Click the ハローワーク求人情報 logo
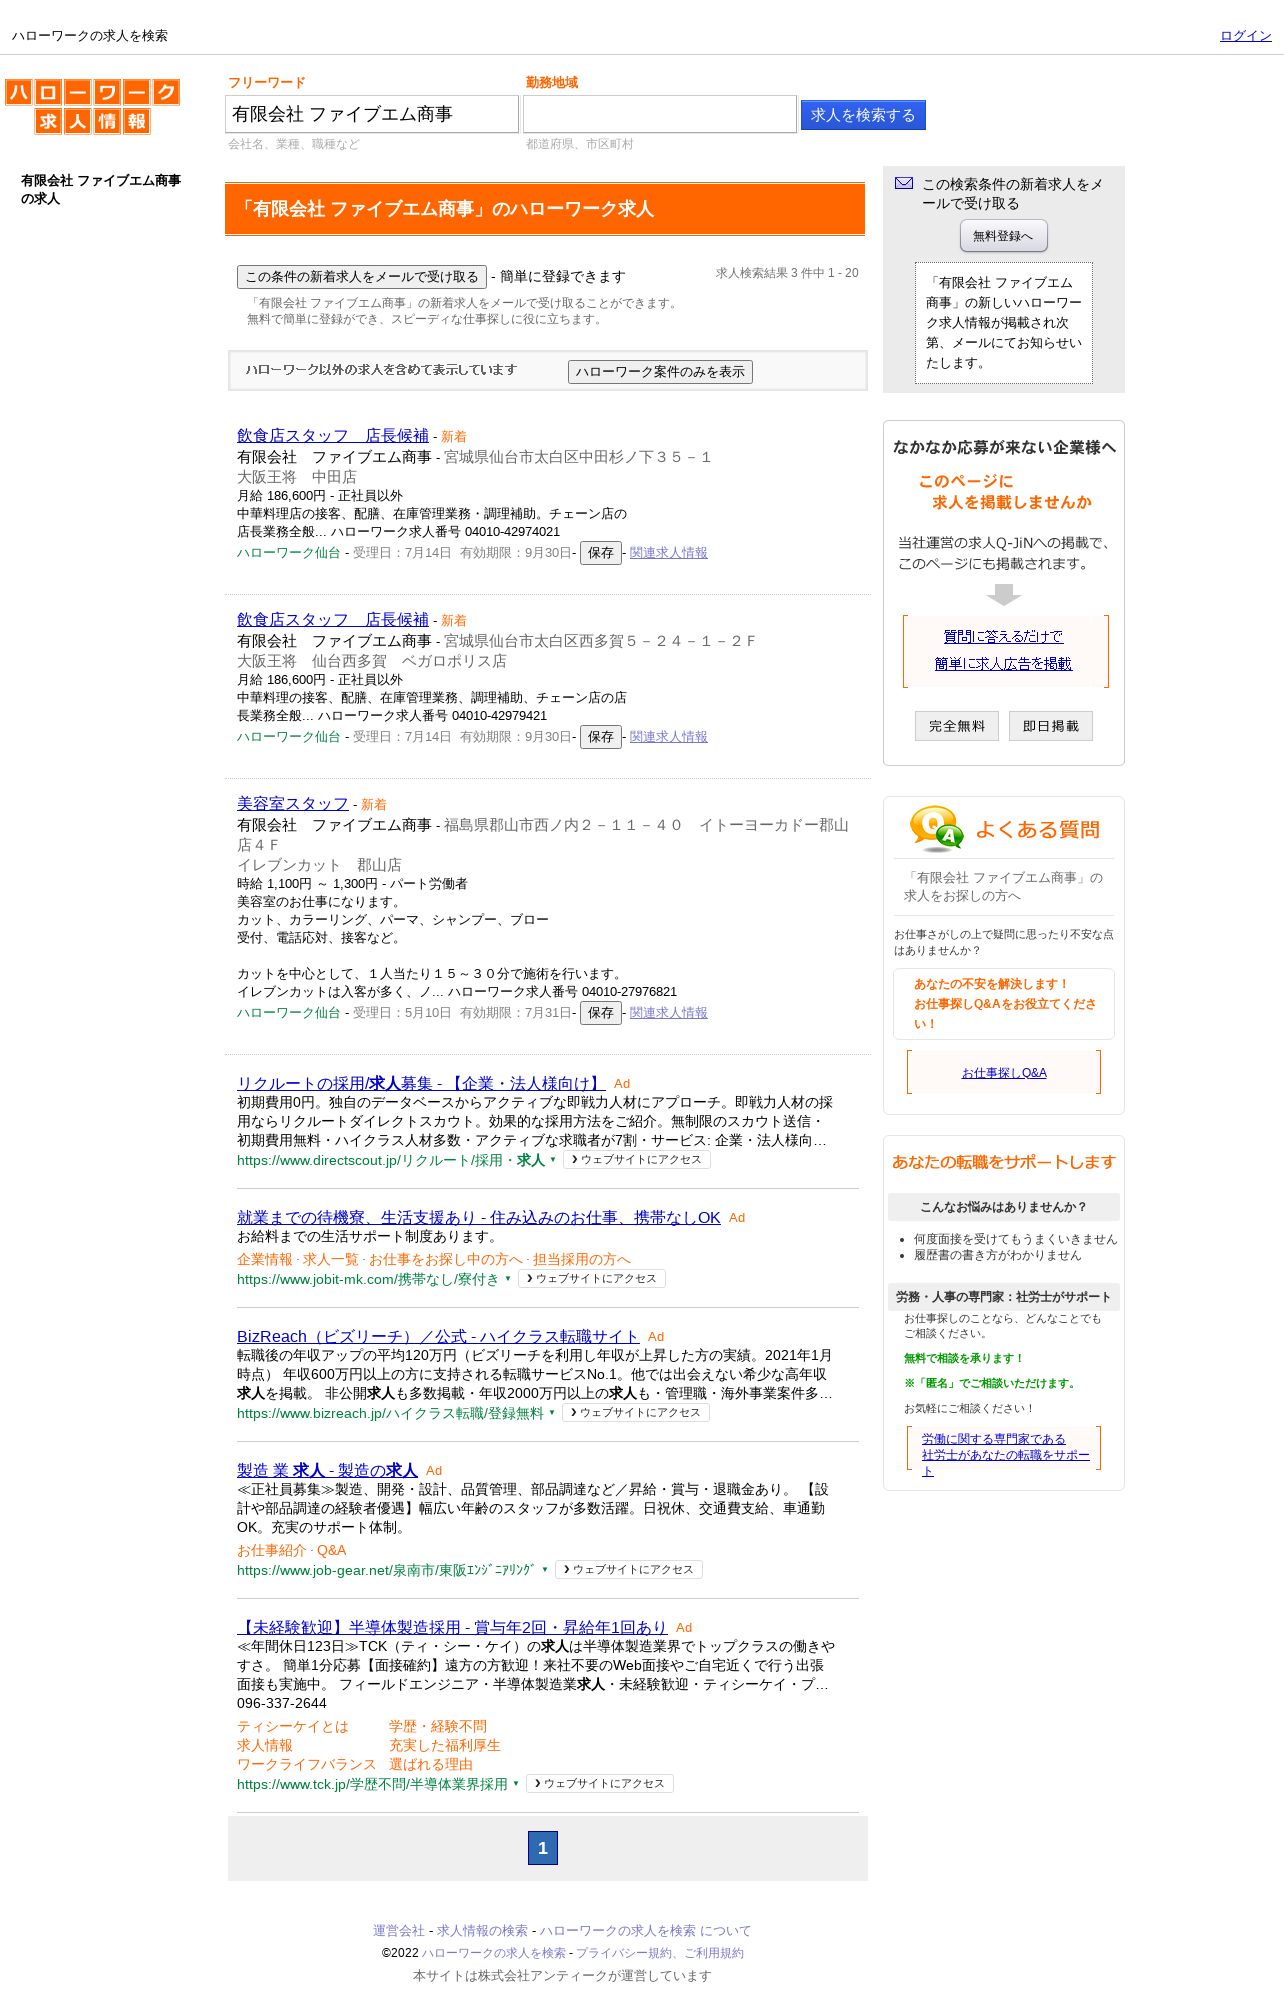1284x1996 pixels. pyautogui.click(x=92, y=106)
